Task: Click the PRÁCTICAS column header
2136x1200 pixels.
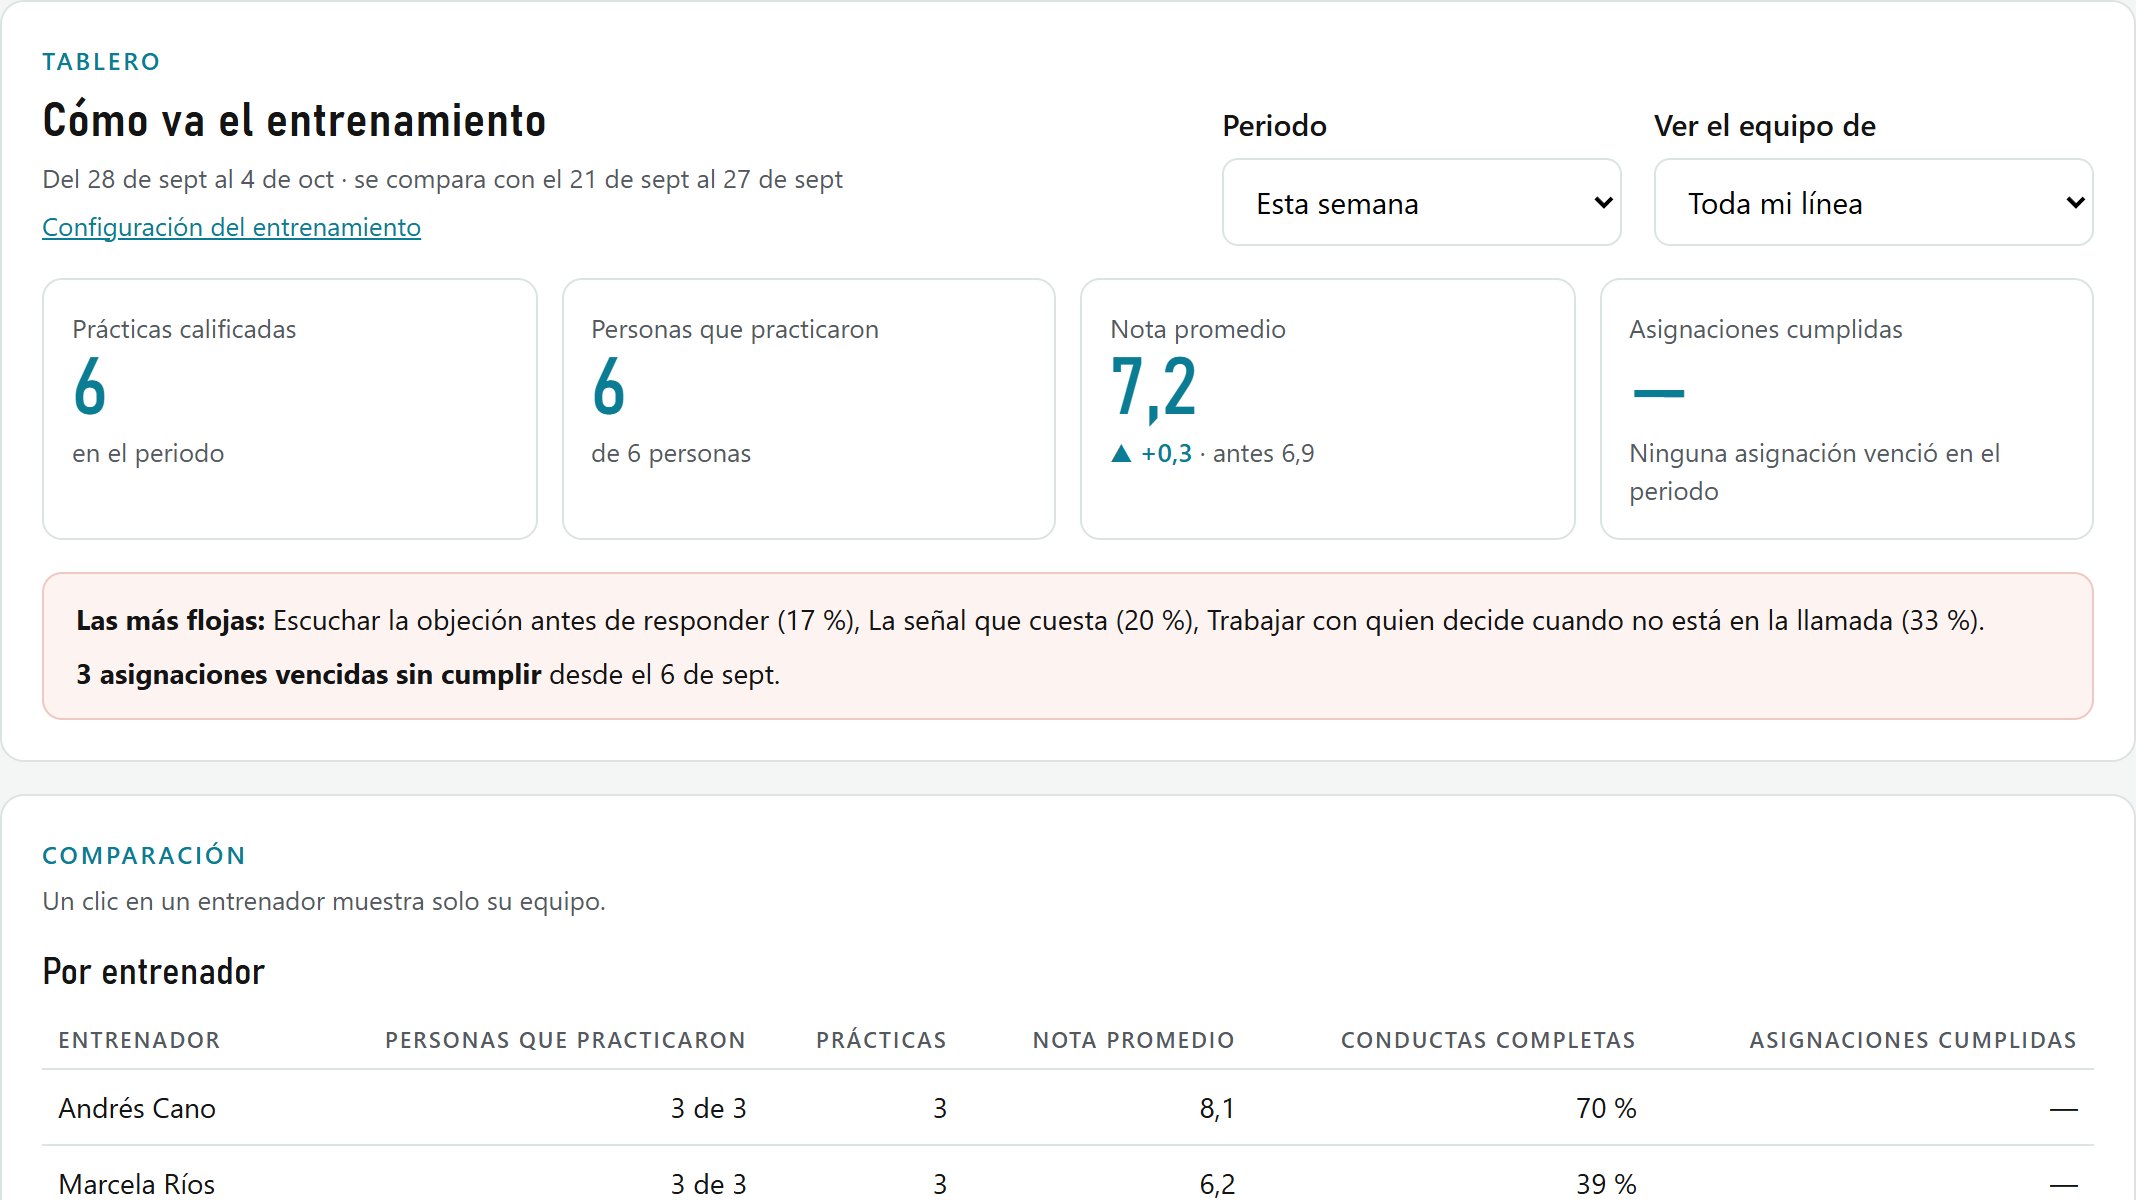Action: coord(881,1040)
